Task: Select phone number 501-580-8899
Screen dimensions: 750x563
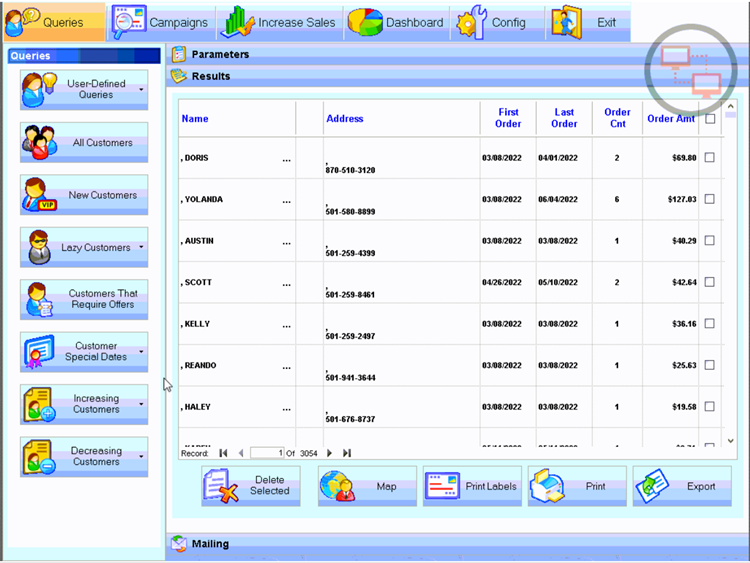Action: 350,211
